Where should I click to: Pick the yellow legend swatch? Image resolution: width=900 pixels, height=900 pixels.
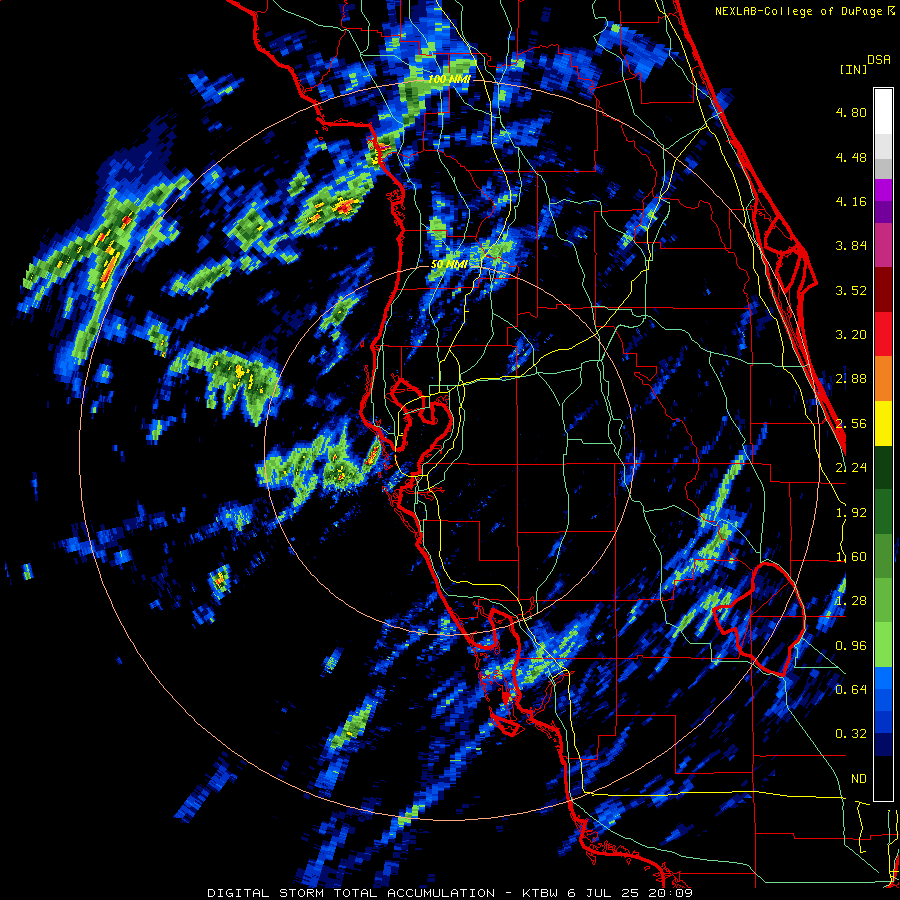pyautogui.click(x=883, y=423)
